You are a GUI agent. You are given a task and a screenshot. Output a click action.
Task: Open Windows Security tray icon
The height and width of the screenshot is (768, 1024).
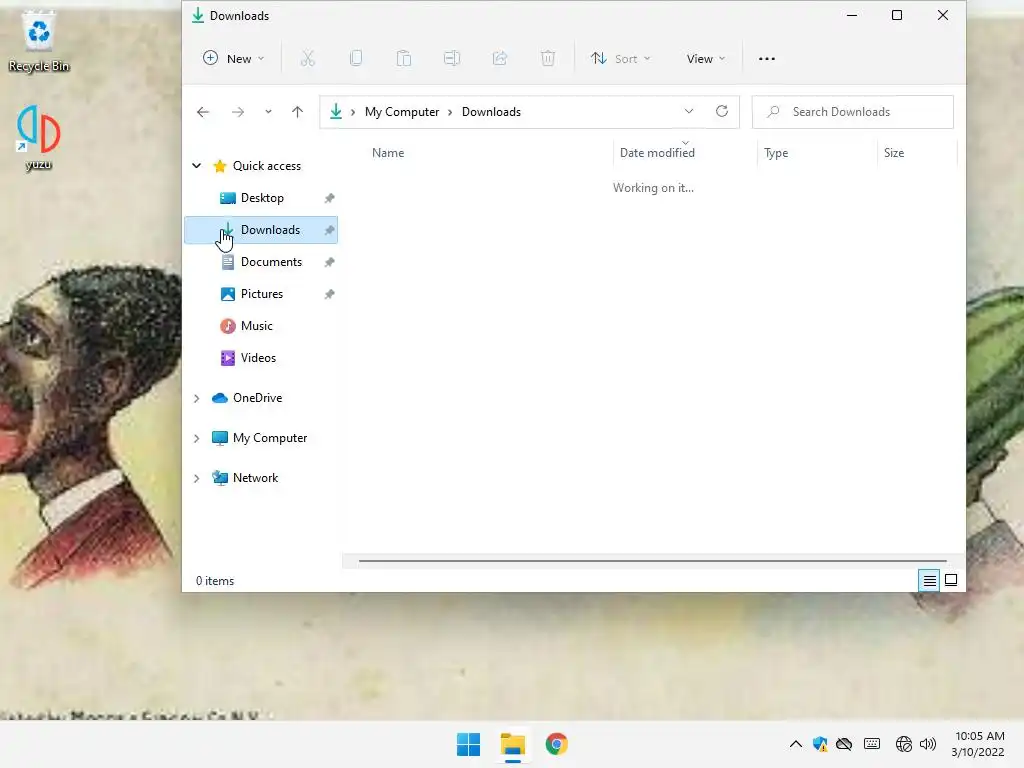[820, 744]
